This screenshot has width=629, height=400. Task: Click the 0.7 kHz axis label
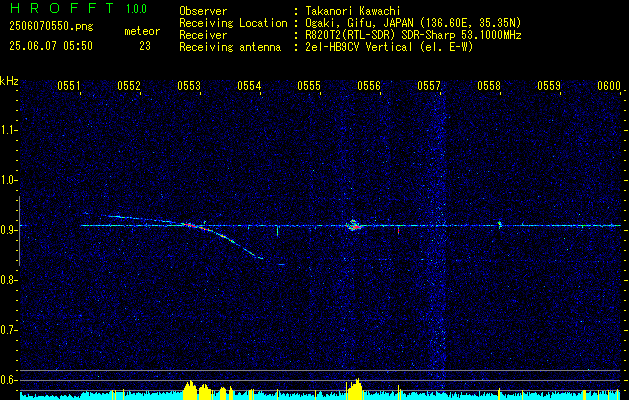[x=8, y=330]
